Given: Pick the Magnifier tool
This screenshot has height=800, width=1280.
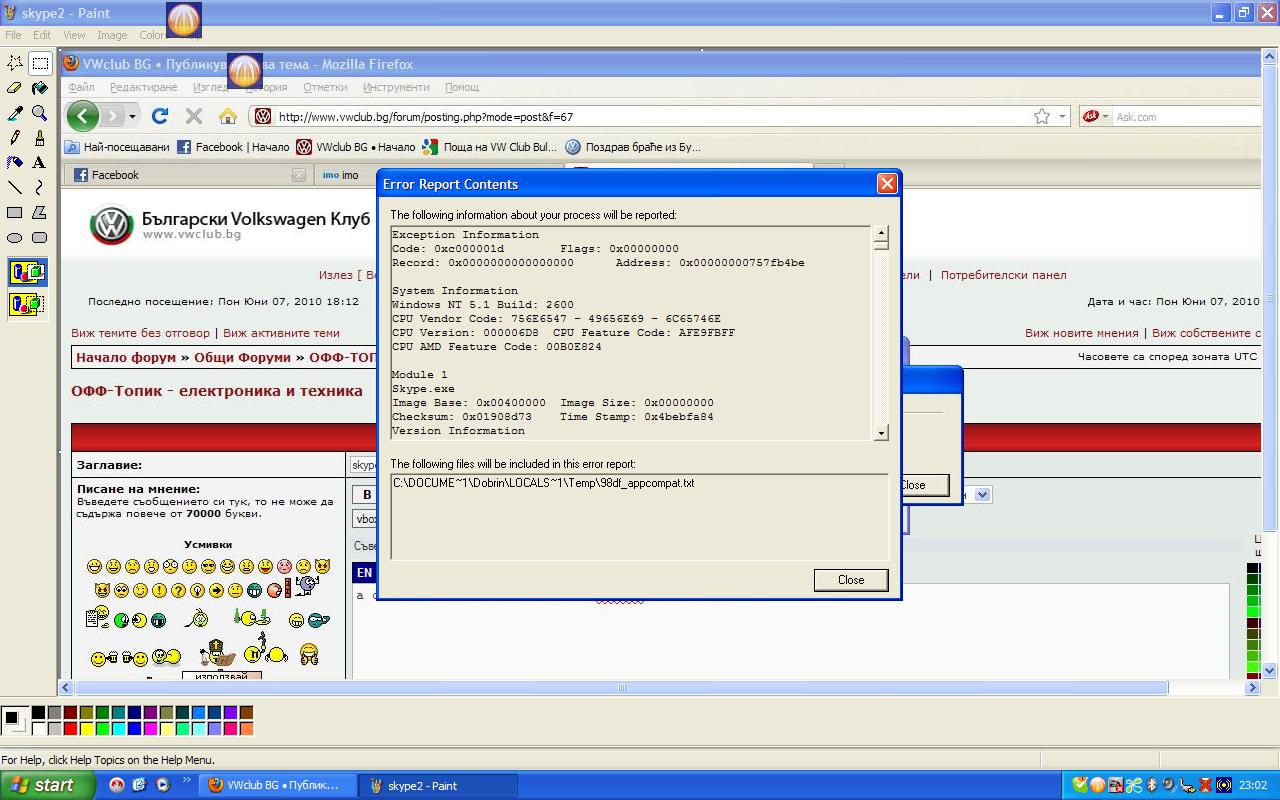Looking at the screenshot, I should click(39, 113).
